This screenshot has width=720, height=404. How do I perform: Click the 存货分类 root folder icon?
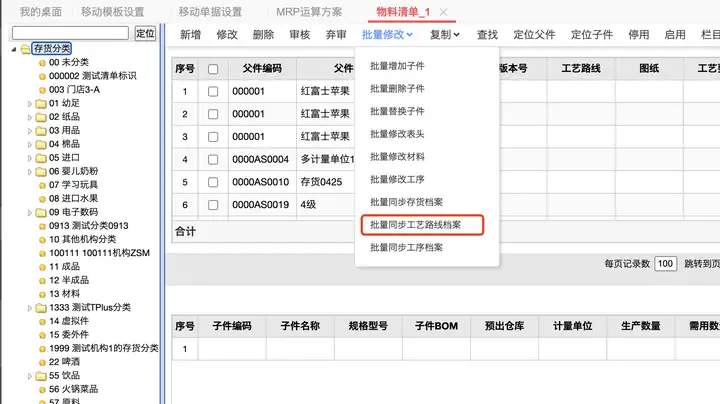click(x=26, y=49)
